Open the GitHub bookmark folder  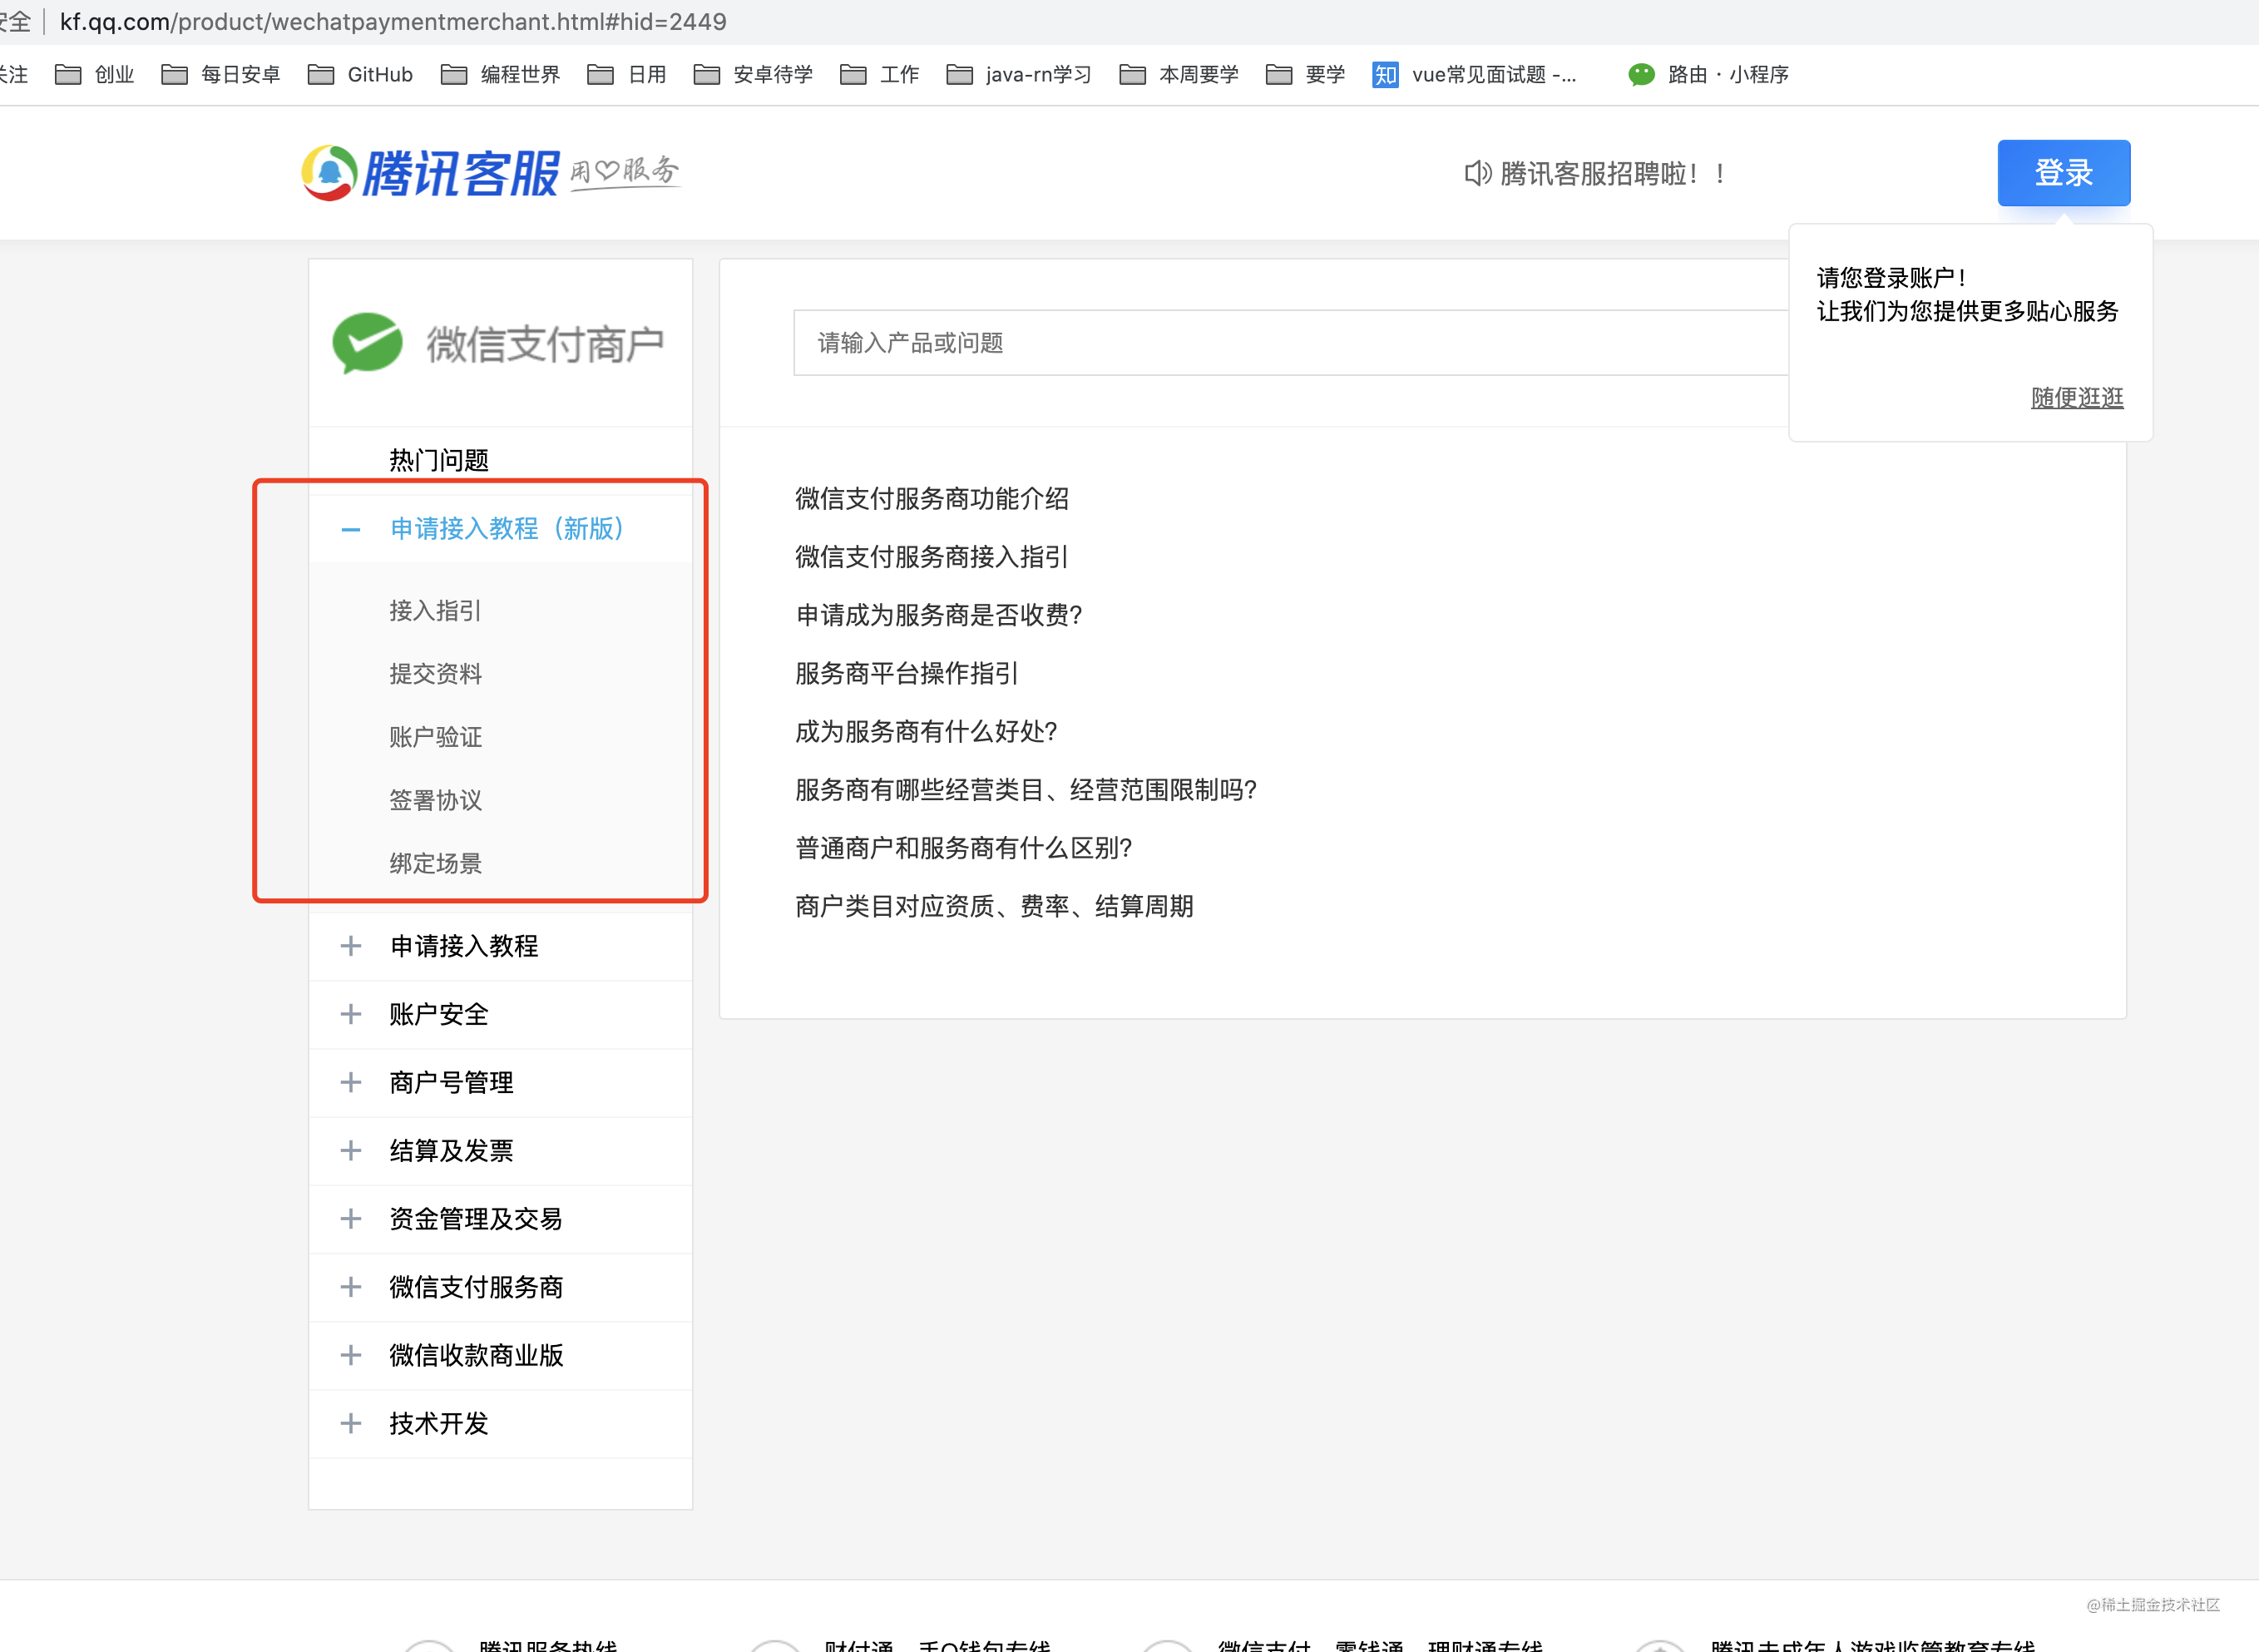coord(360,74)
